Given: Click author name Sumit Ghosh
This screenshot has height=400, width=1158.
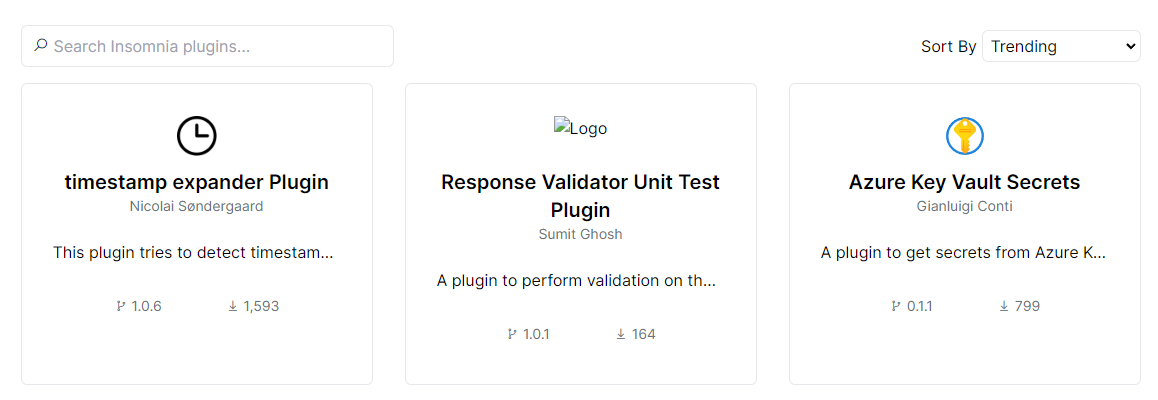Looking at the screenshot, I should pos(580,234).
